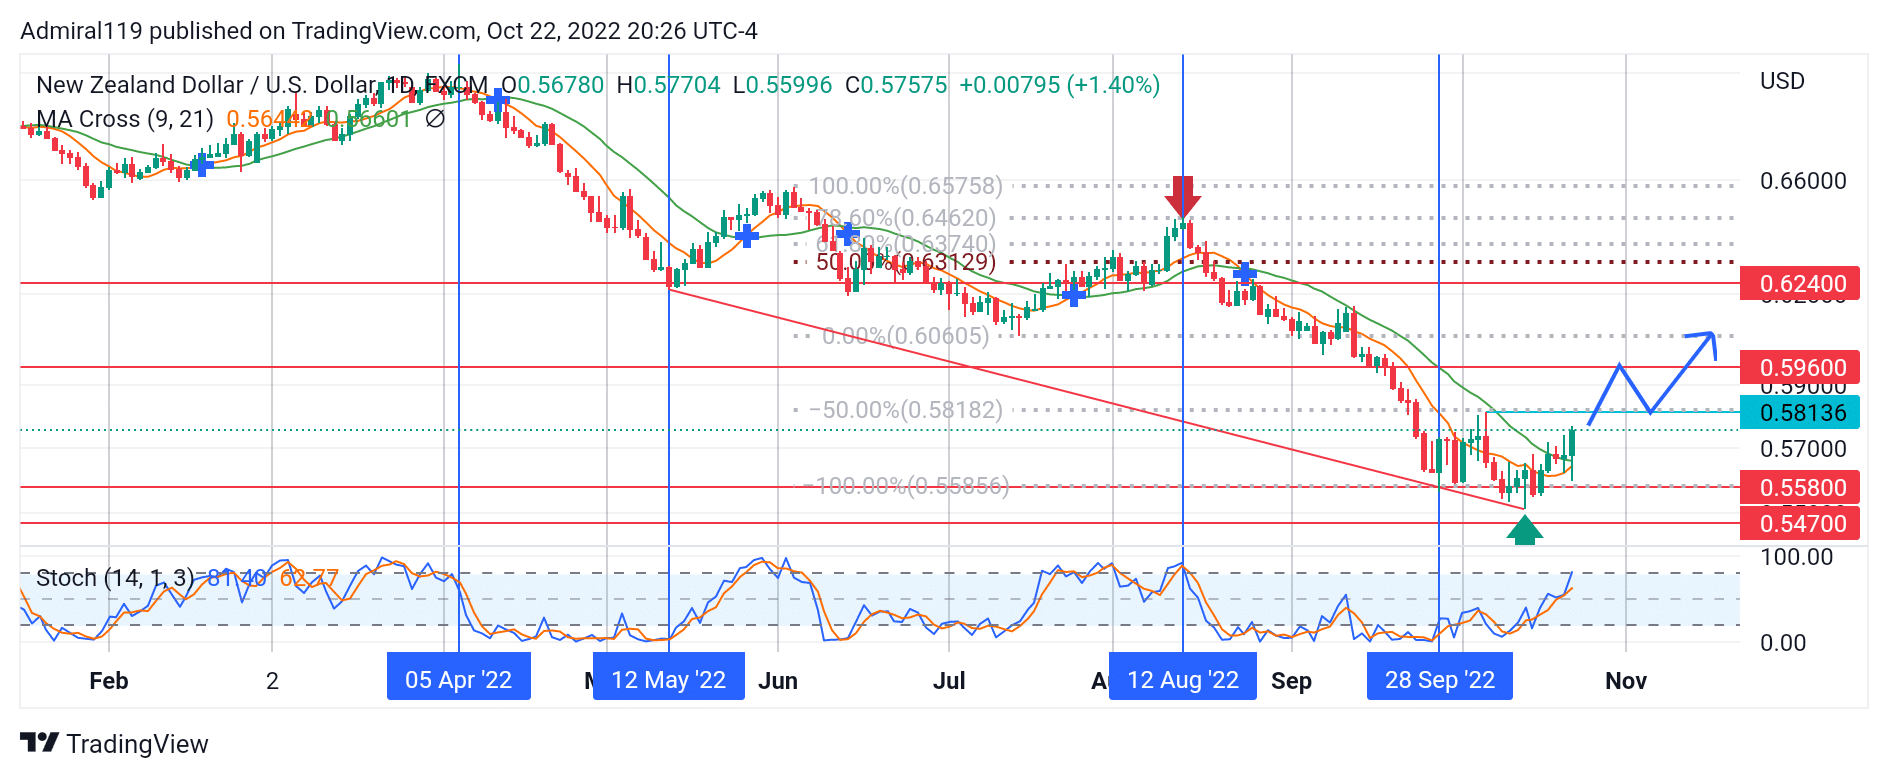1888x778 pixels.
Task: Click the red down arrow above 12 Aug line
Action: coord(1183,196)
